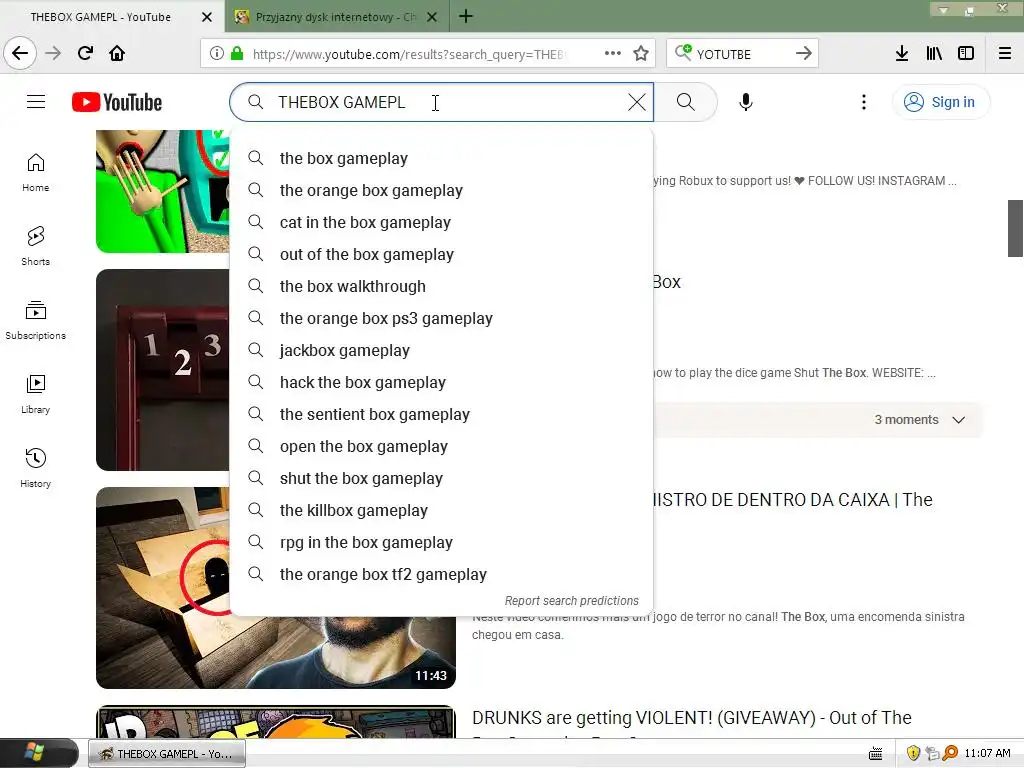Pick 'jackbox gameplay' from the suggestions
1024x768 pixels.
tap(441, 351)
